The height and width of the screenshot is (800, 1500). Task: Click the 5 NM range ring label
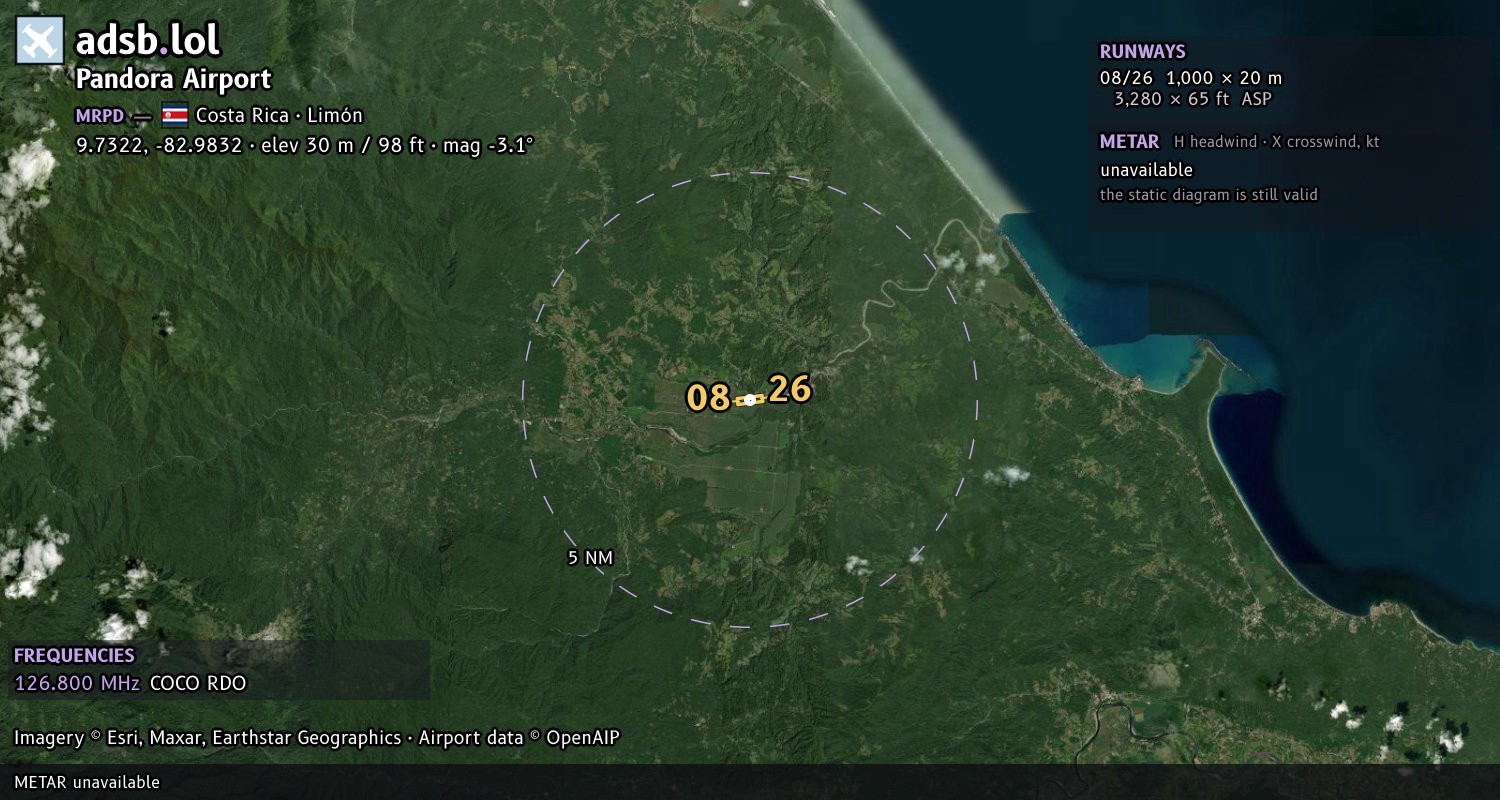point(590,558)
